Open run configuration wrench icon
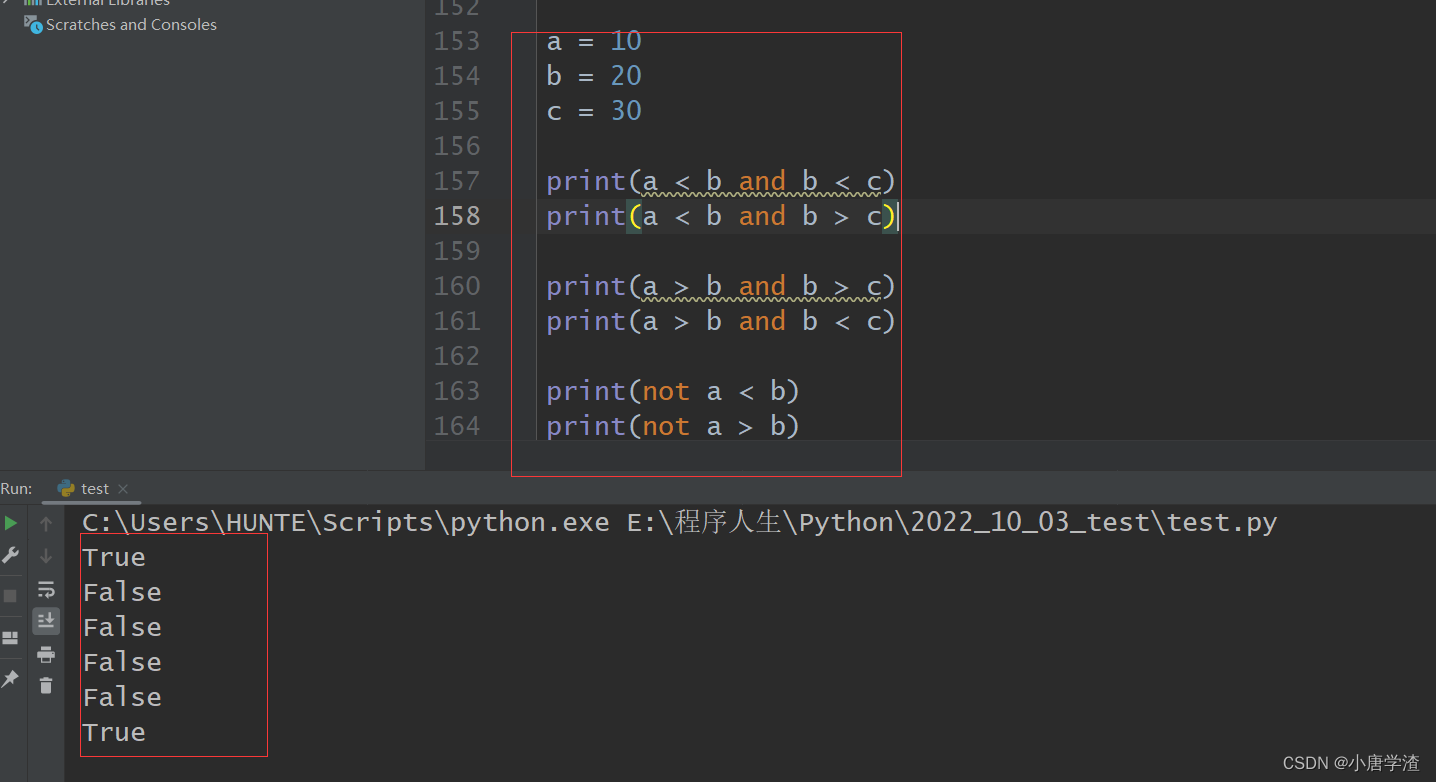The width and height of the screenshot is (1436, 782). tap(10, 556)
